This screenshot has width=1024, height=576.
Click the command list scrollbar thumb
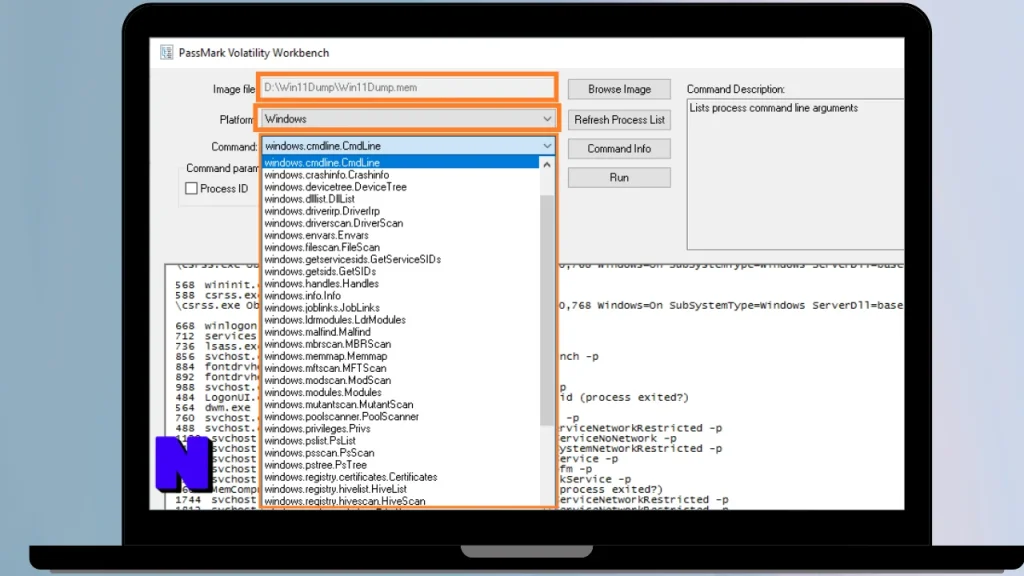(547, 310)
